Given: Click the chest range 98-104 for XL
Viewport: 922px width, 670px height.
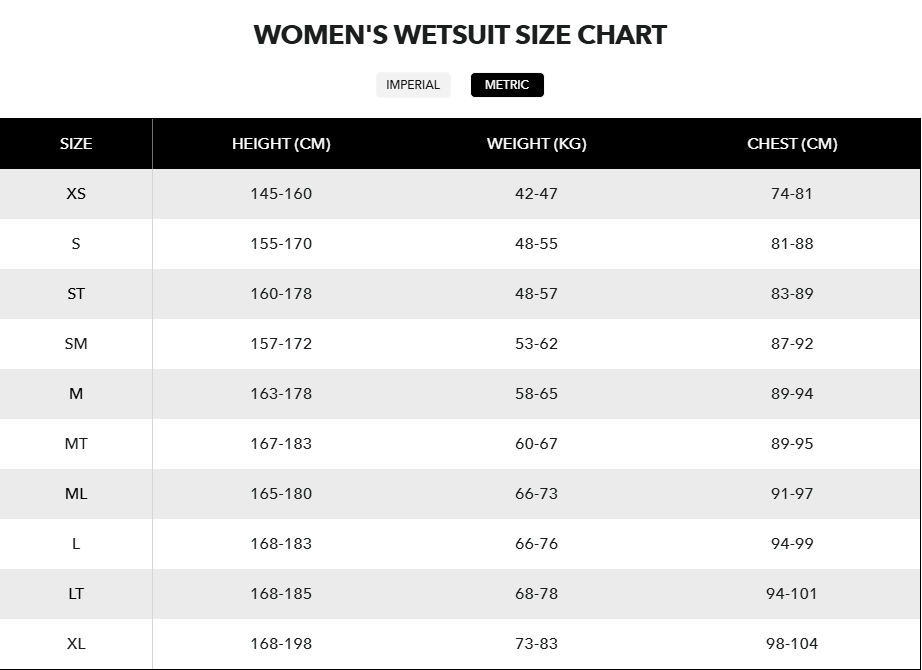Looking at the screenshot, I should coord(792,643).
